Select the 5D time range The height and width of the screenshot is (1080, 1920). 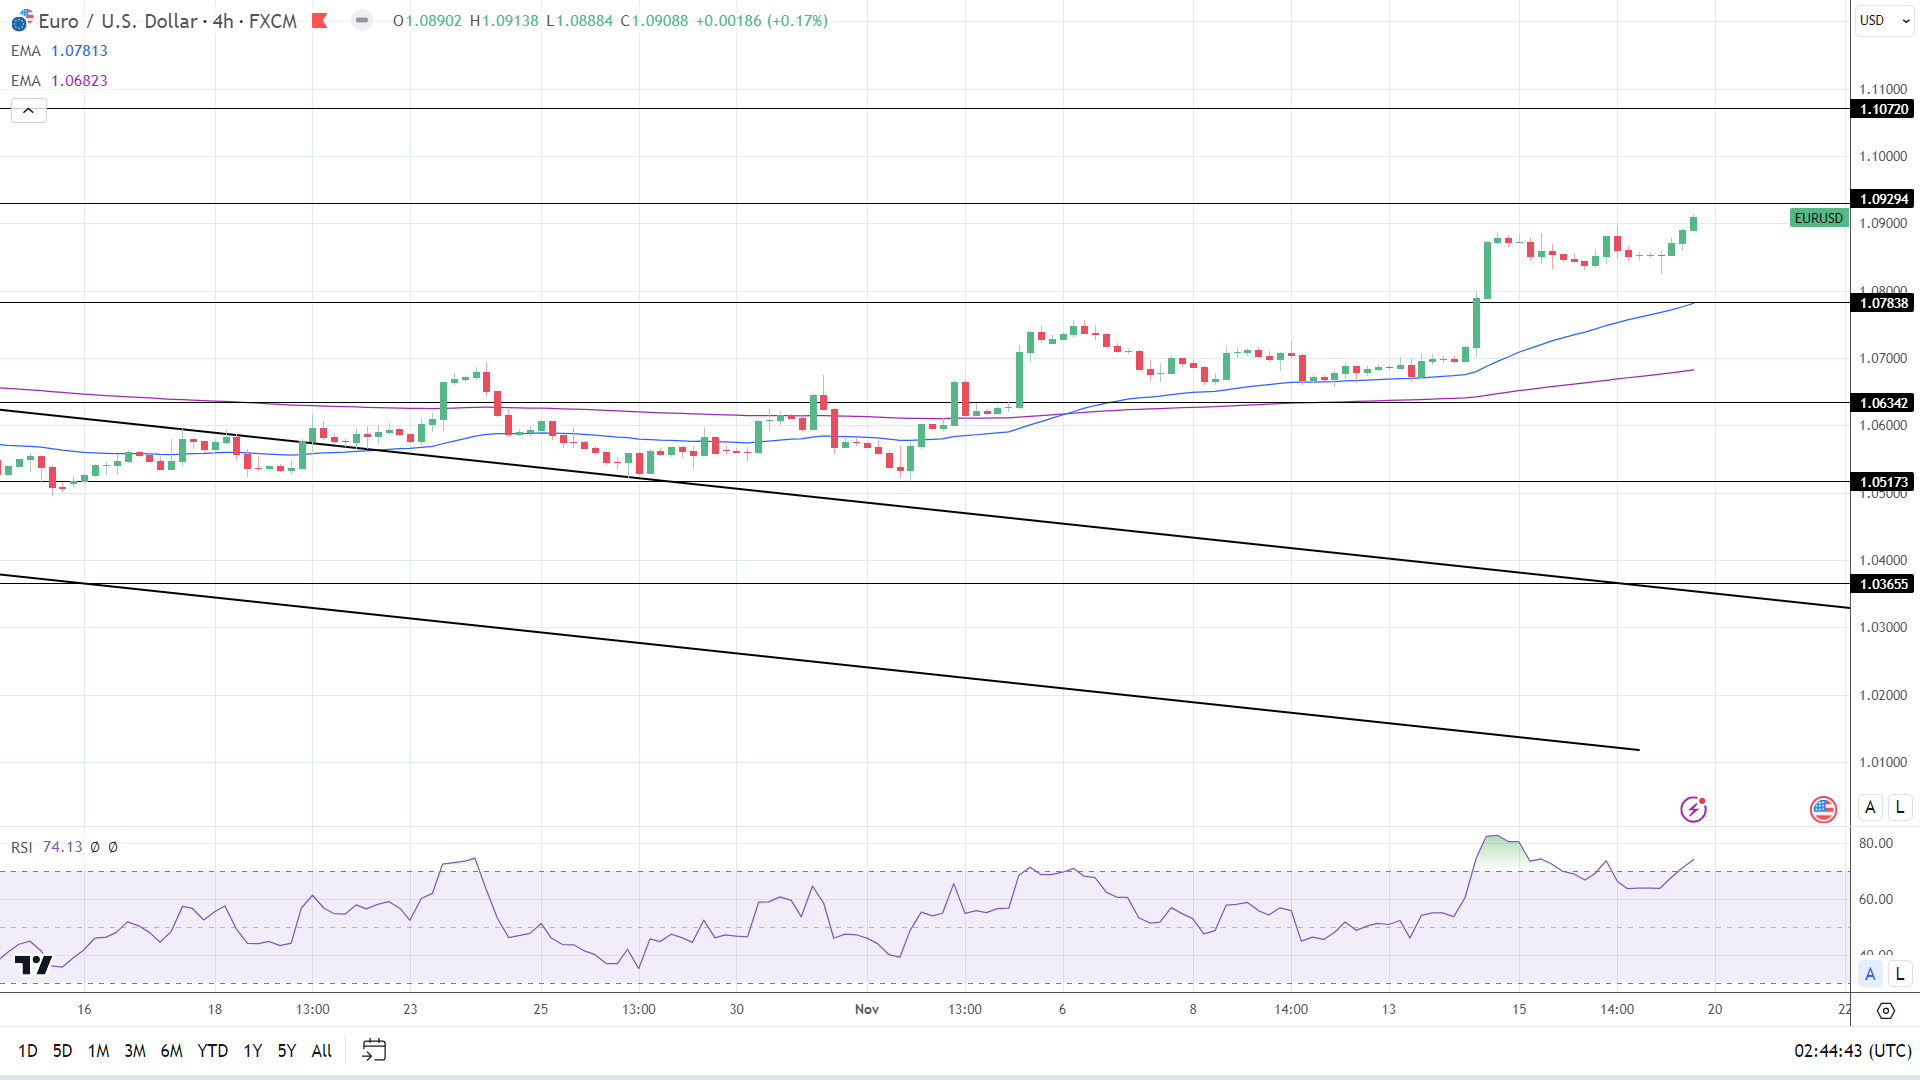pyautogui.click(x=62, y=1051)
